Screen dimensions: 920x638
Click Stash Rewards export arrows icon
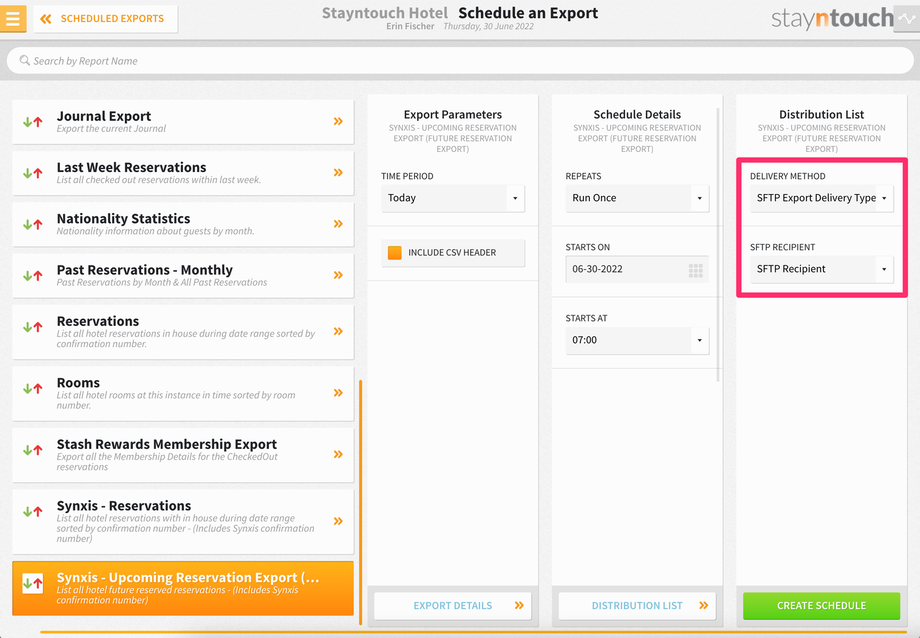(x=33, y=450)
